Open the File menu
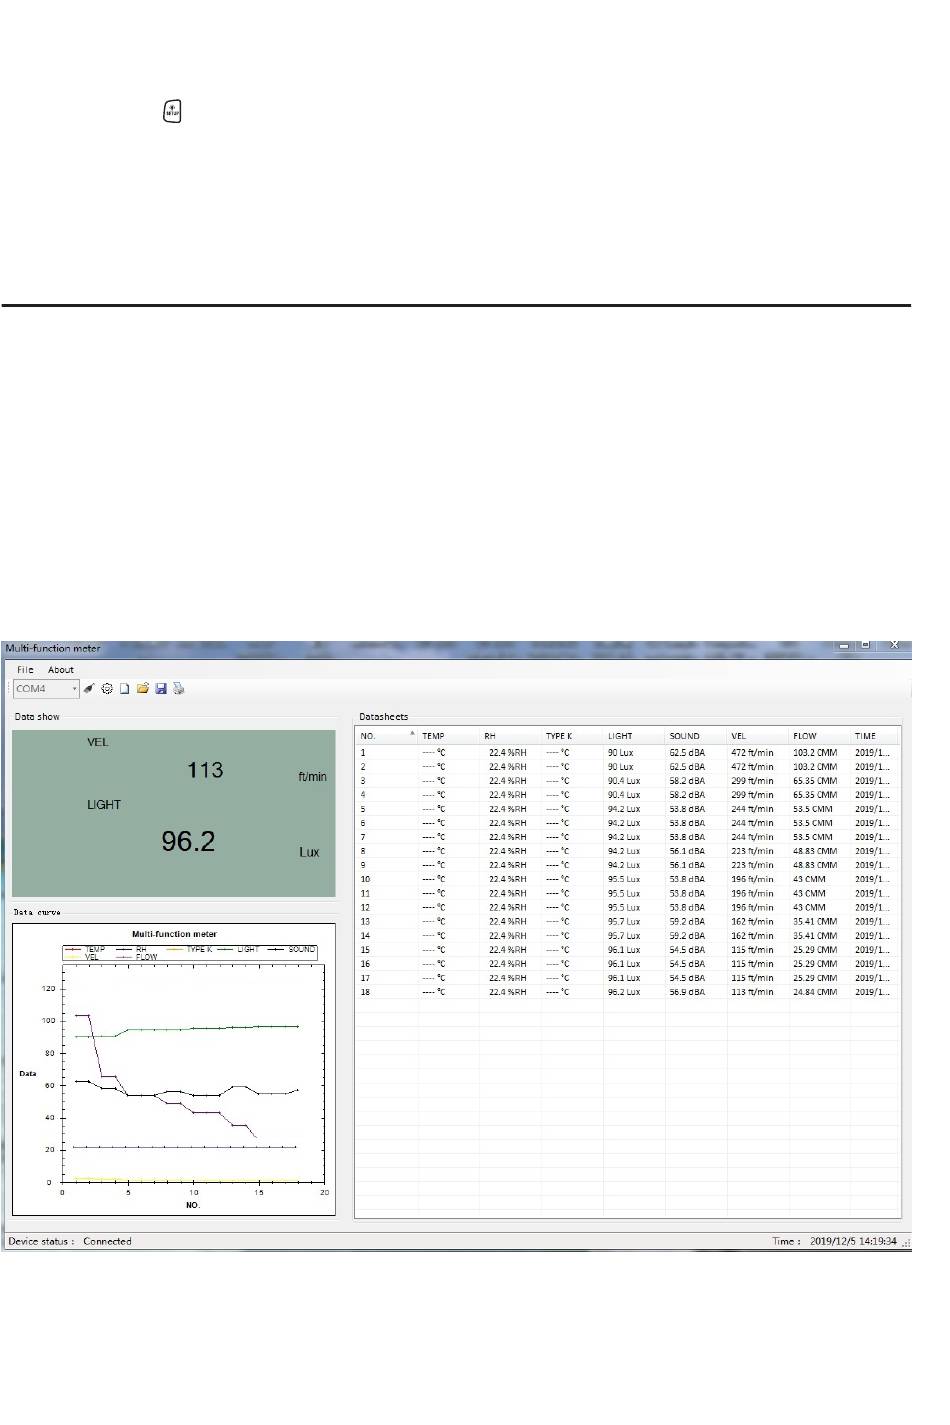Viewport: 950px width, 1425px height. 25,670
